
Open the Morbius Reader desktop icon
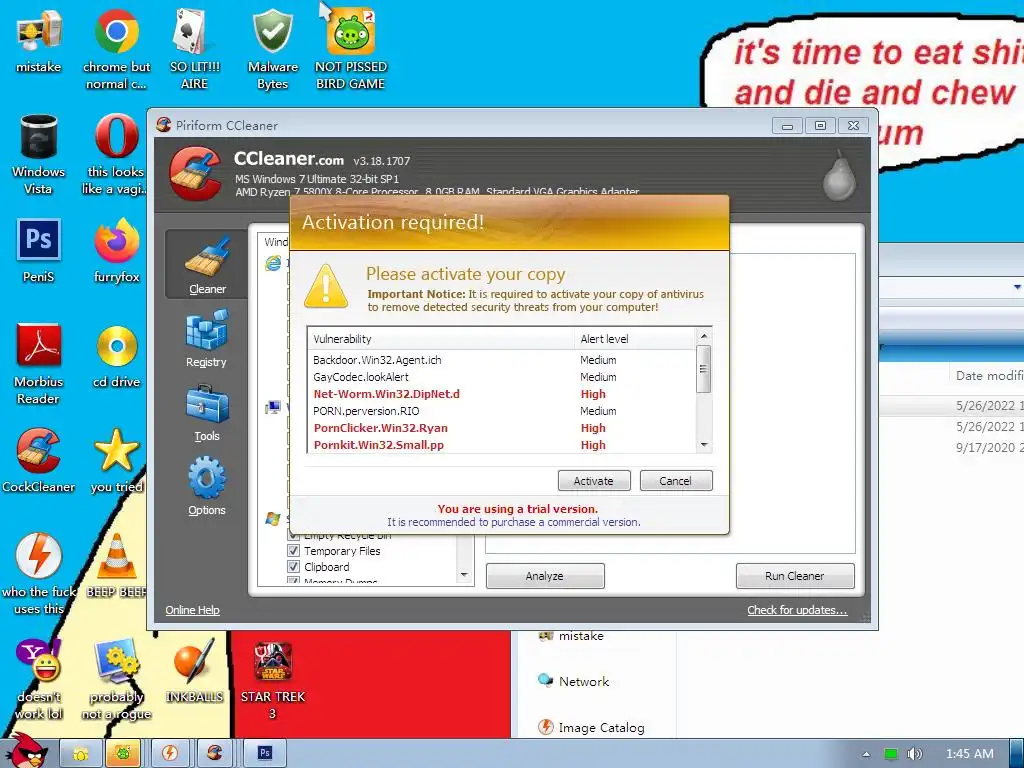[39, 364]
